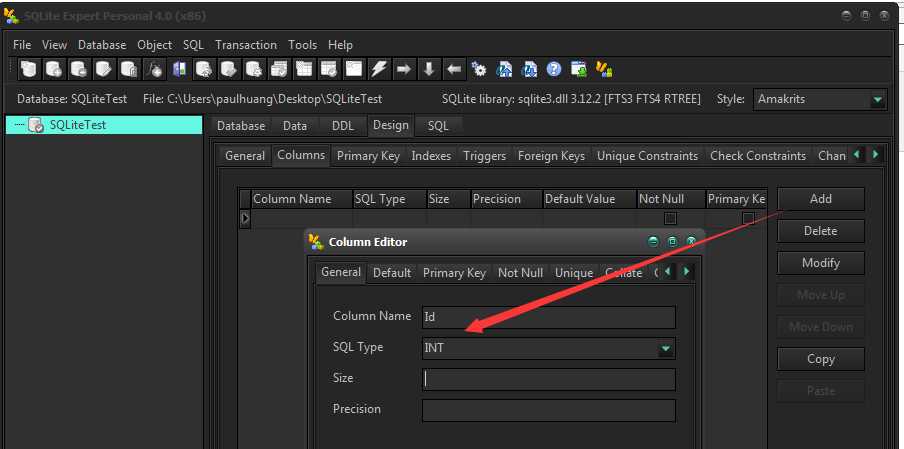Open the Not Null tab in Column Editor
This screenshot has width=904, height=449.
pyautogui.click(x=520, y=273)
